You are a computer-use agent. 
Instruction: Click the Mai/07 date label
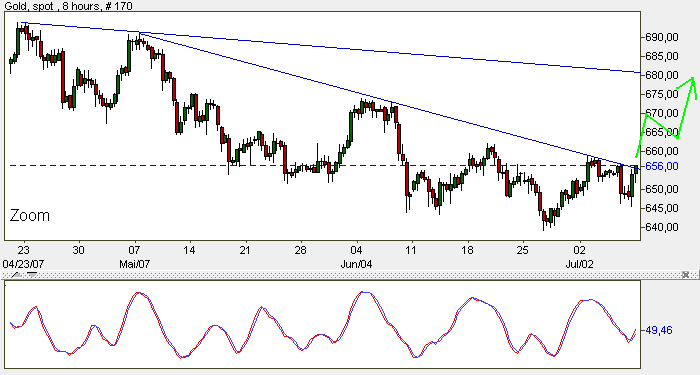click(134, 264)
